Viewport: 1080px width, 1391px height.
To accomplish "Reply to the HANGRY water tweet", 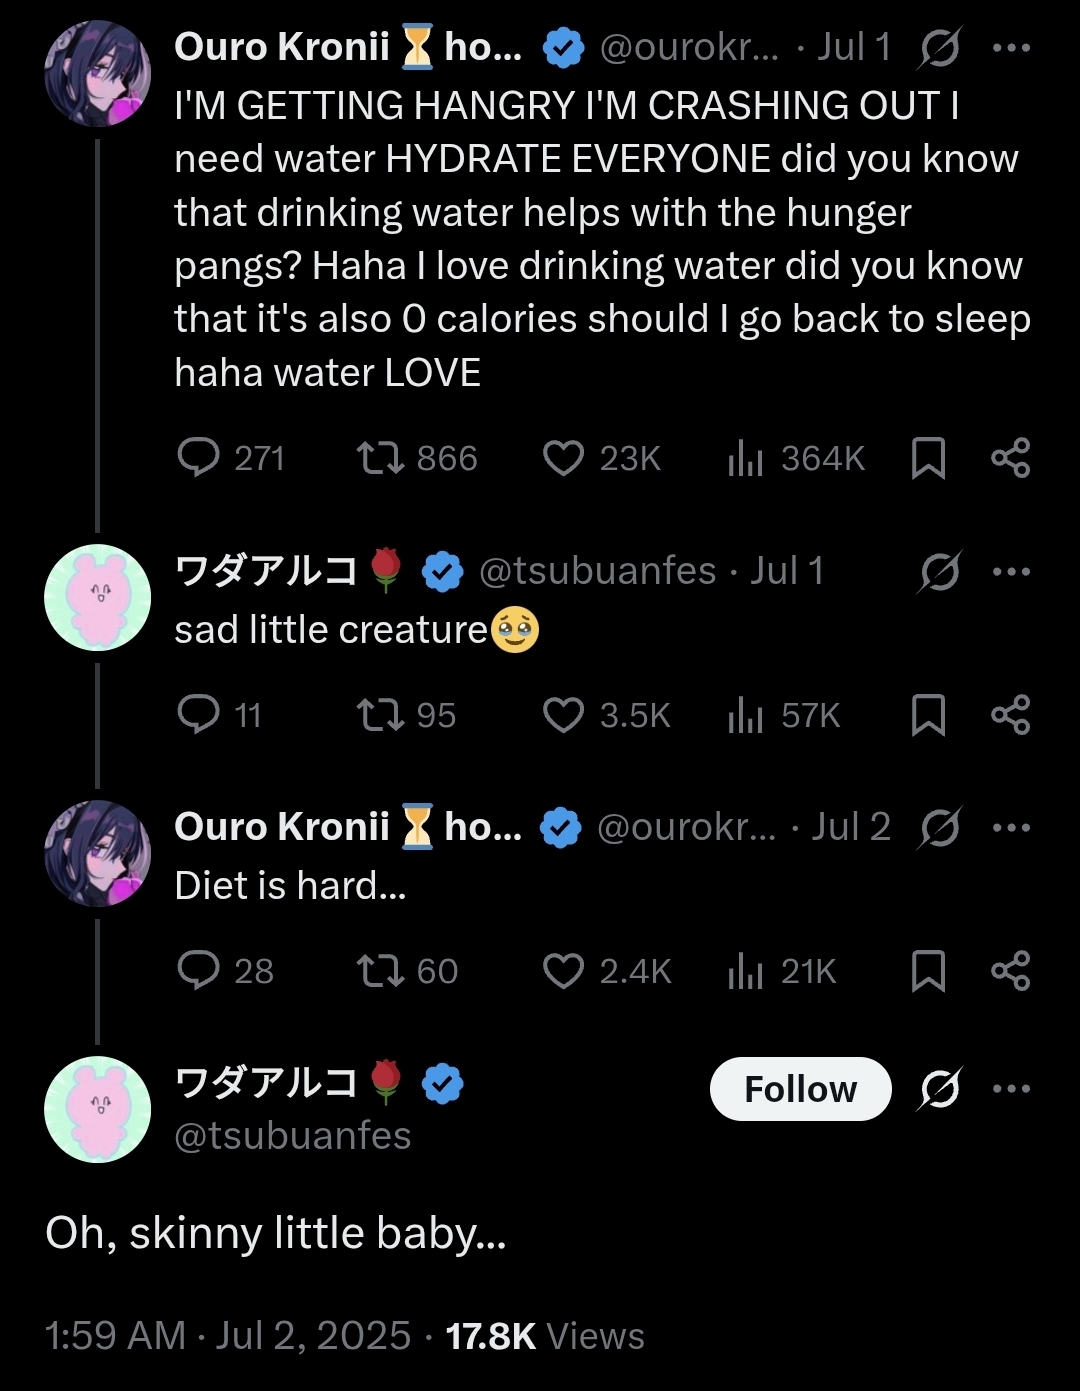I will [198, 458].
